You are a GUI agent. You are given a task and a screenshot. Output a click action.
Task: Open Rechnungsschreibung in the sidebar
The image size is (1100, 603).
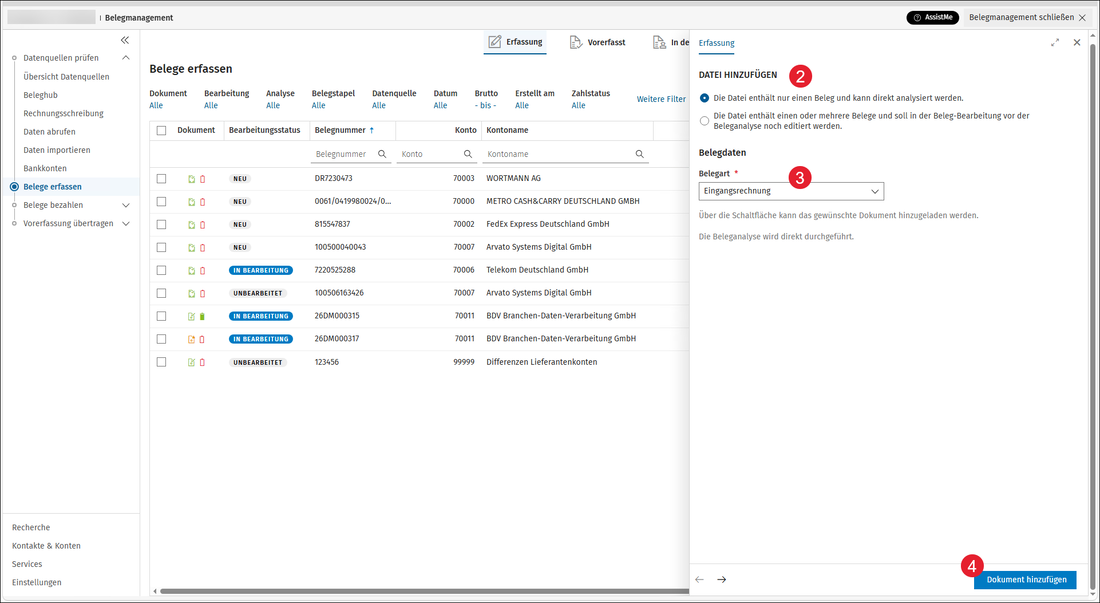(63, 114)
